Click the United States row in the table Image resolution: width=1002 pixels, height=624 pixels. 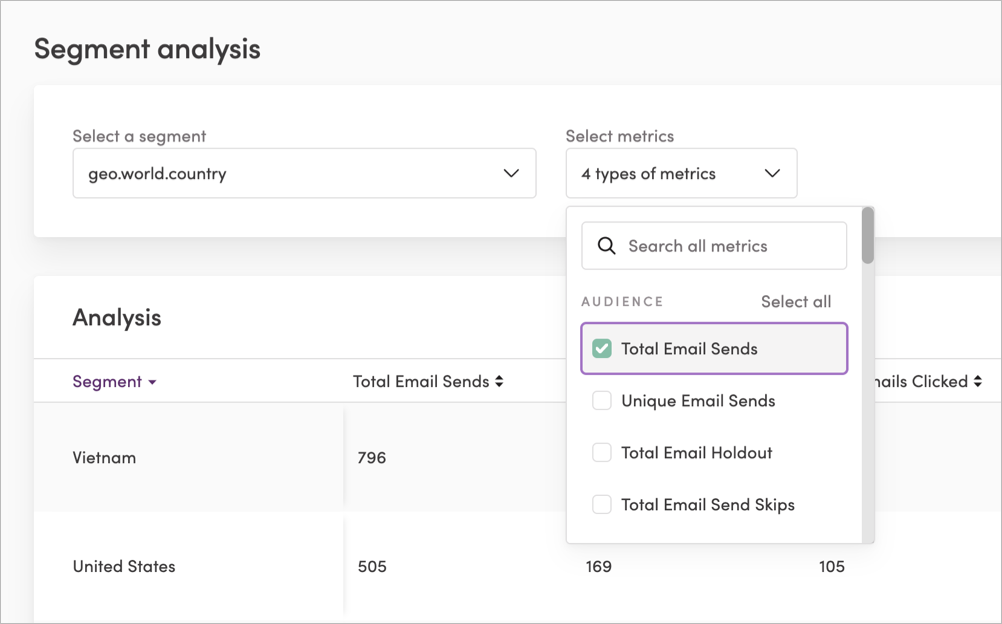123,566
